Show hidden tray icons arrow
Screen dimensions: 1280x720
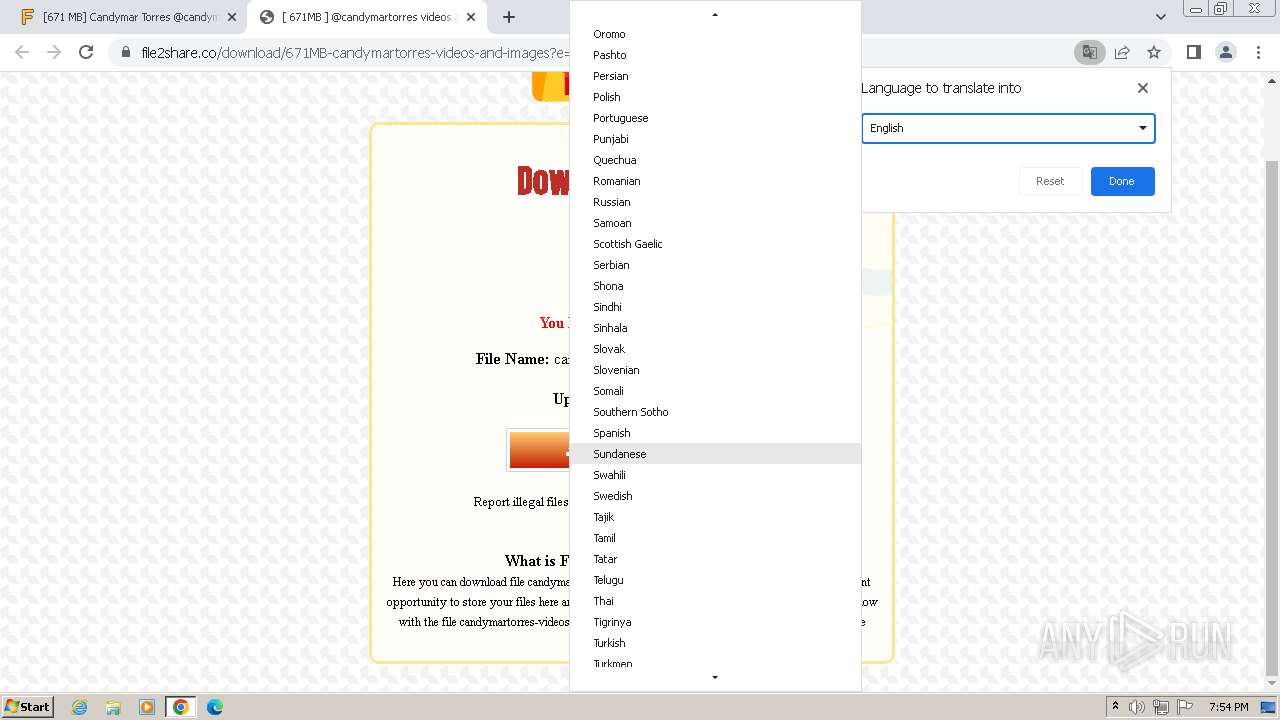(x=1115, y=707)
